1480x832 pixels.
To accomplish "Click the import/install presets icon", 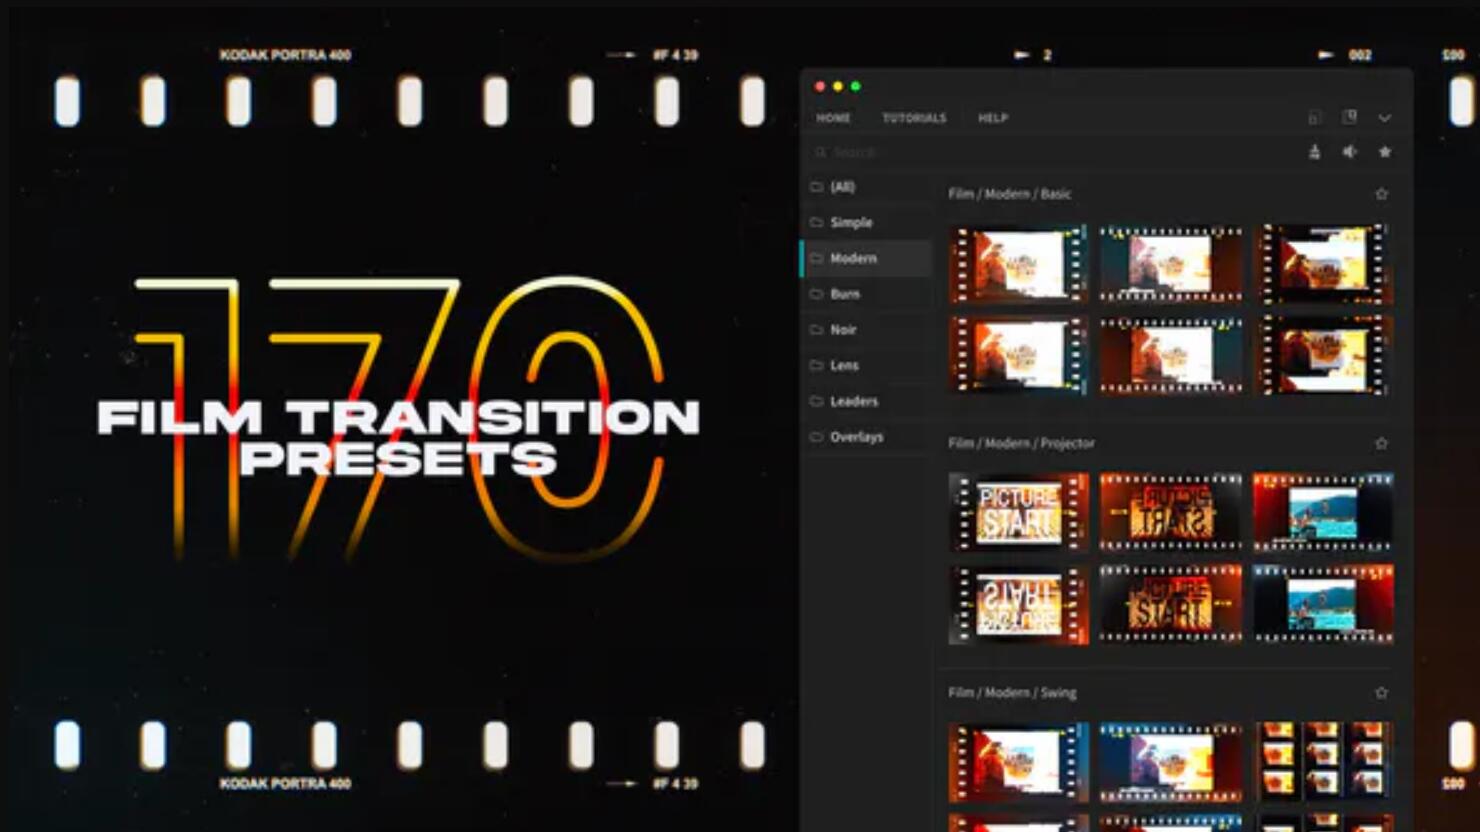I will (1315, 152).
